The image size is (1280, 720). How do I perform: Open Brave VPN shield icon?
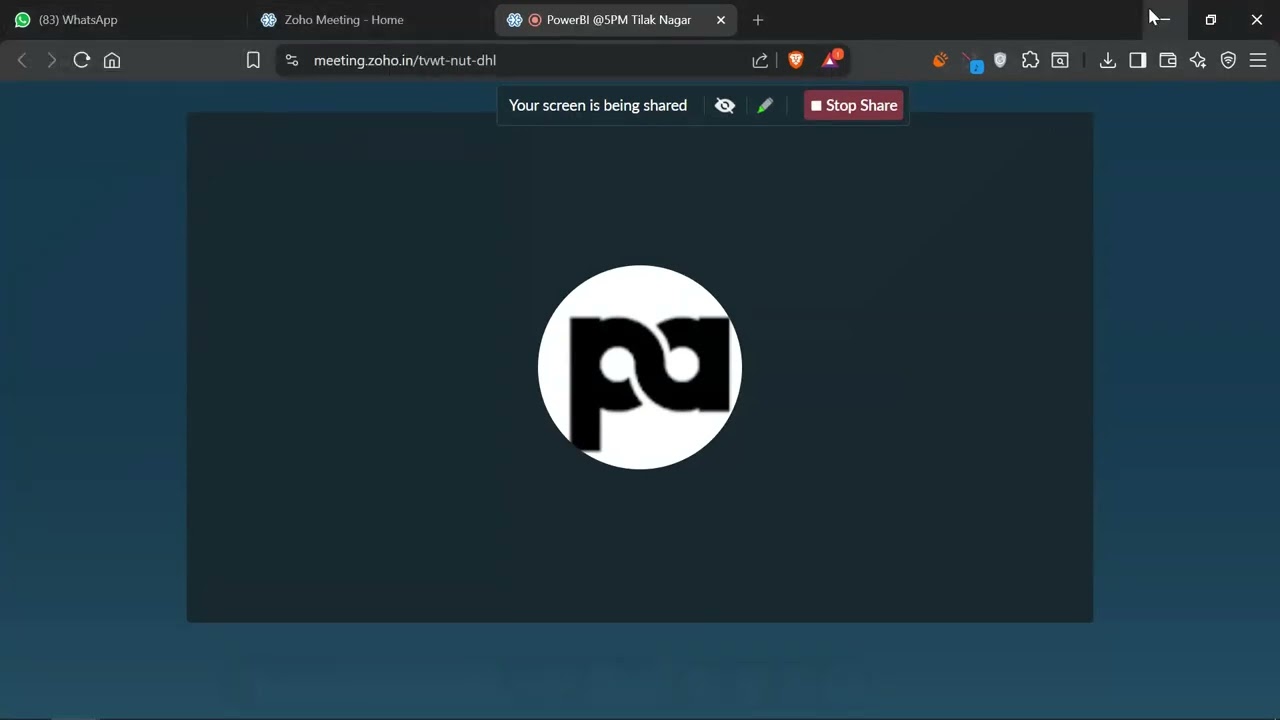point(1228,60)
